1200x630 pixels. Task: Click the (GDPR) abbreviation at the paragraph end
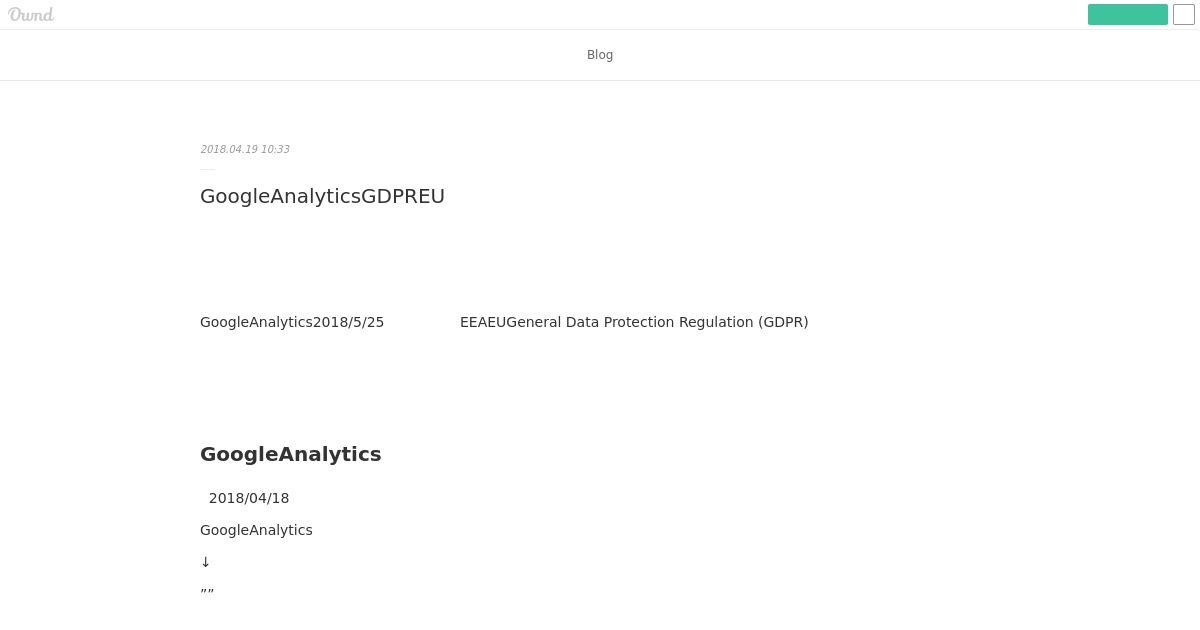[x=783, y=322]
